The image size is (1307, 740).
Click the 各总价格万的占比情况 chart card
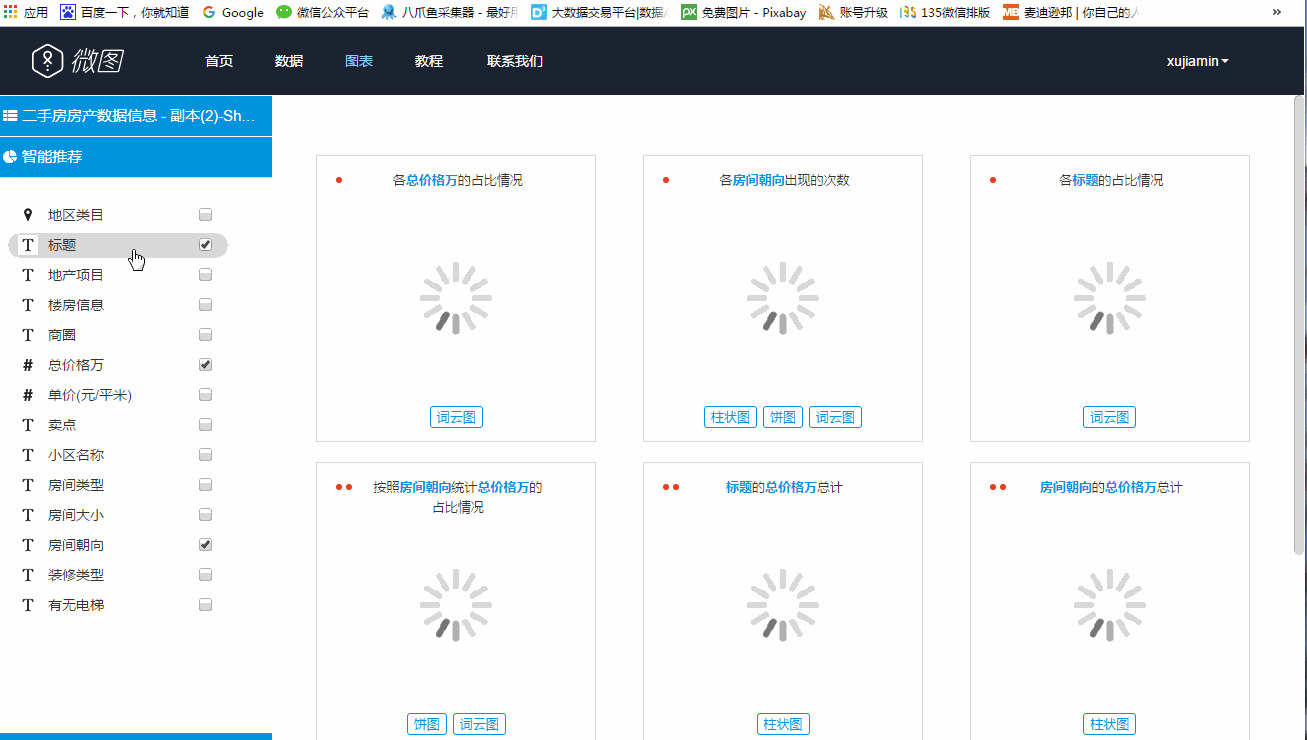click(456, 298)
